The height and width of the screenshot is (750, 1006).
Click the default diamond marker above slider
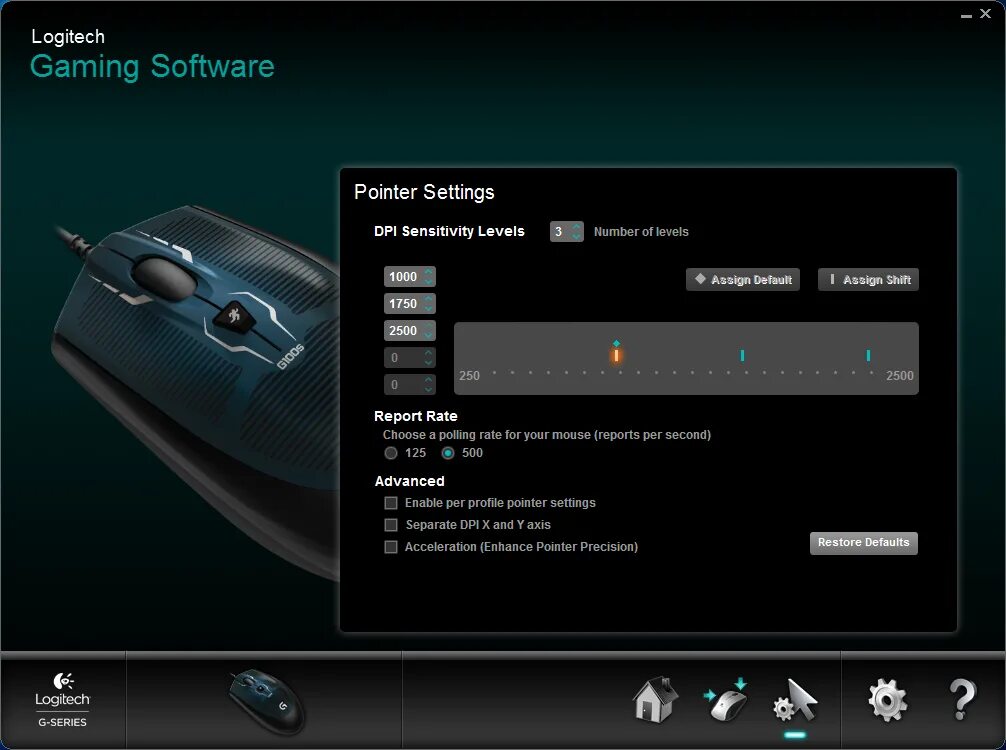[616, 343]
